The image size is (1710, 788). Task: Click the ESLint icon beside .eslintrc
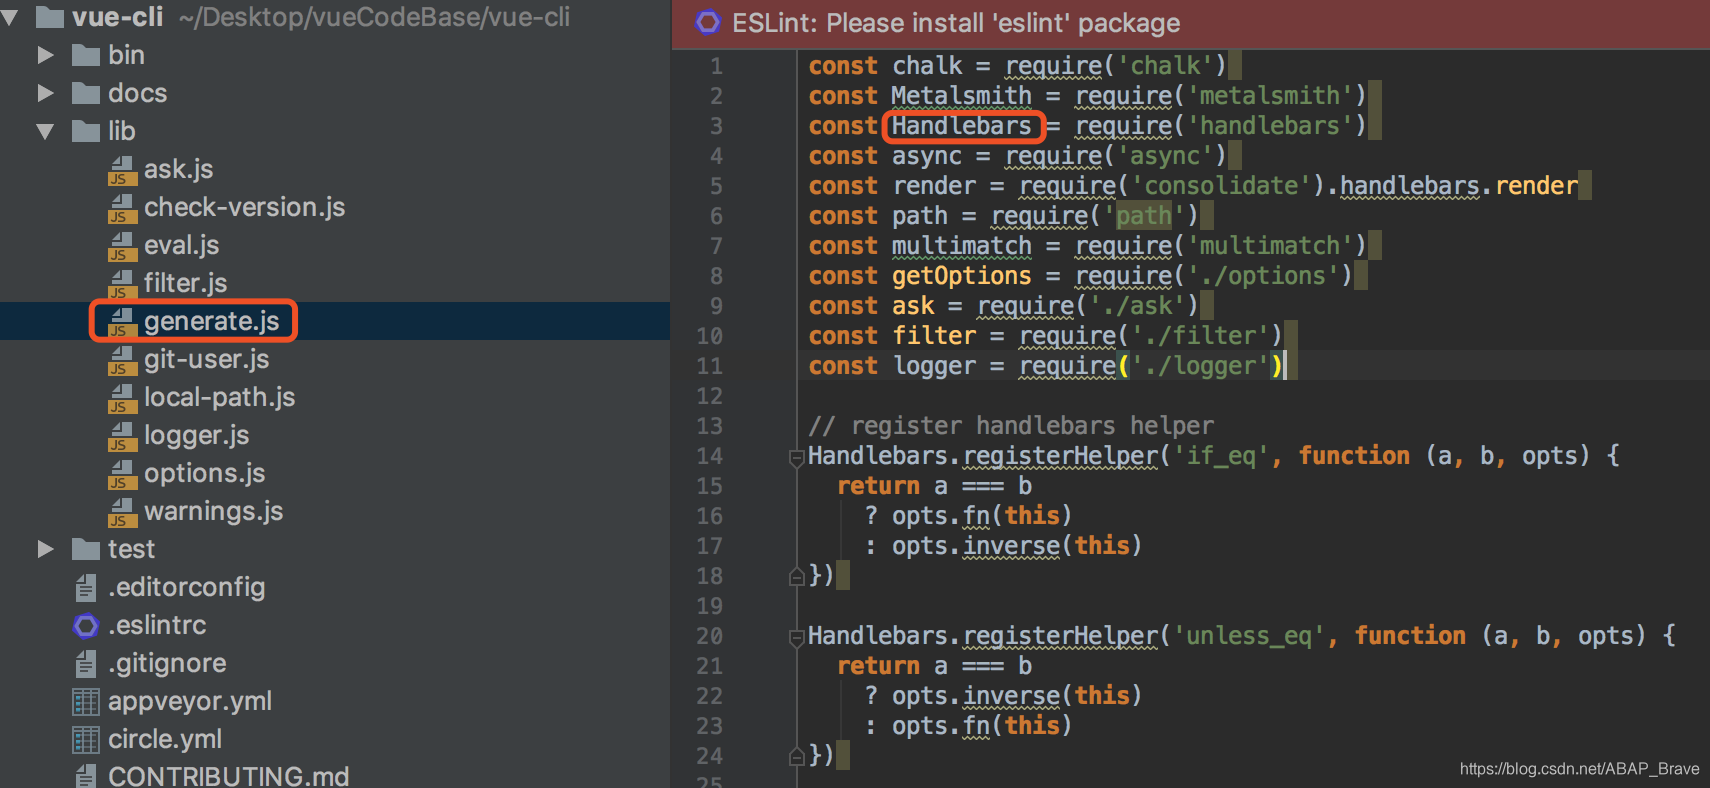click(x=86, y=625)
